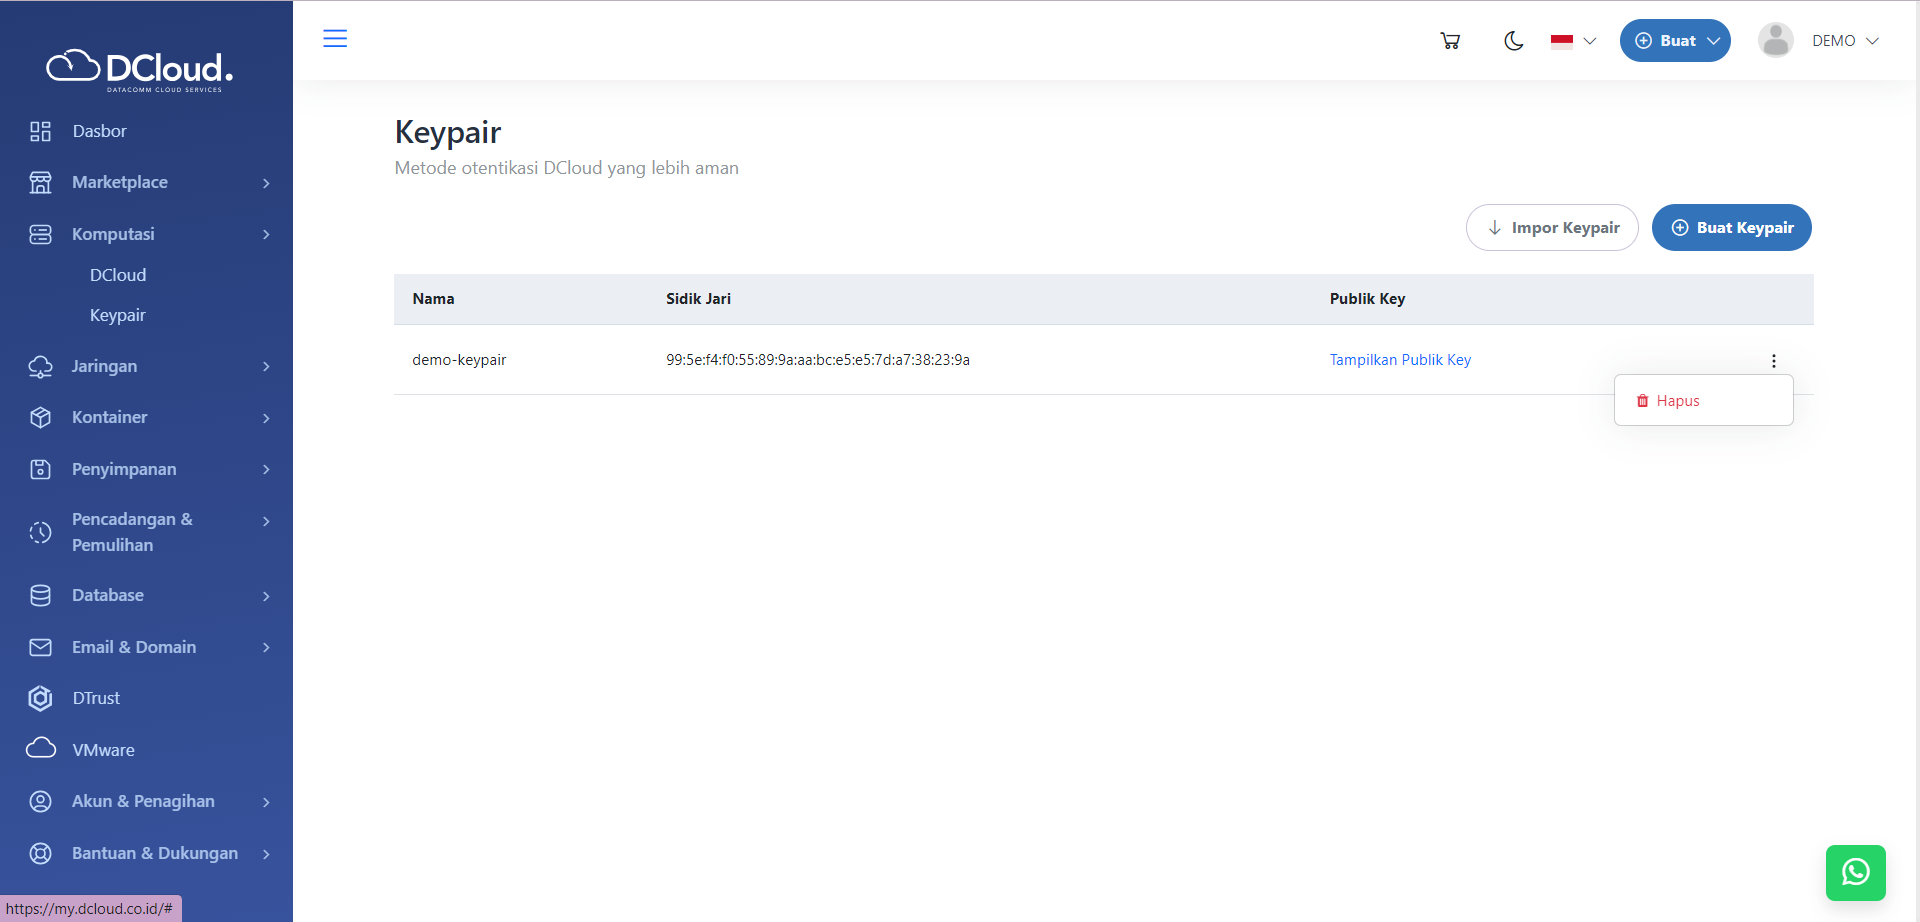Viewport: 1920px width, 922px height.
Task: Click the demo user avatar
Action: 1775,41
